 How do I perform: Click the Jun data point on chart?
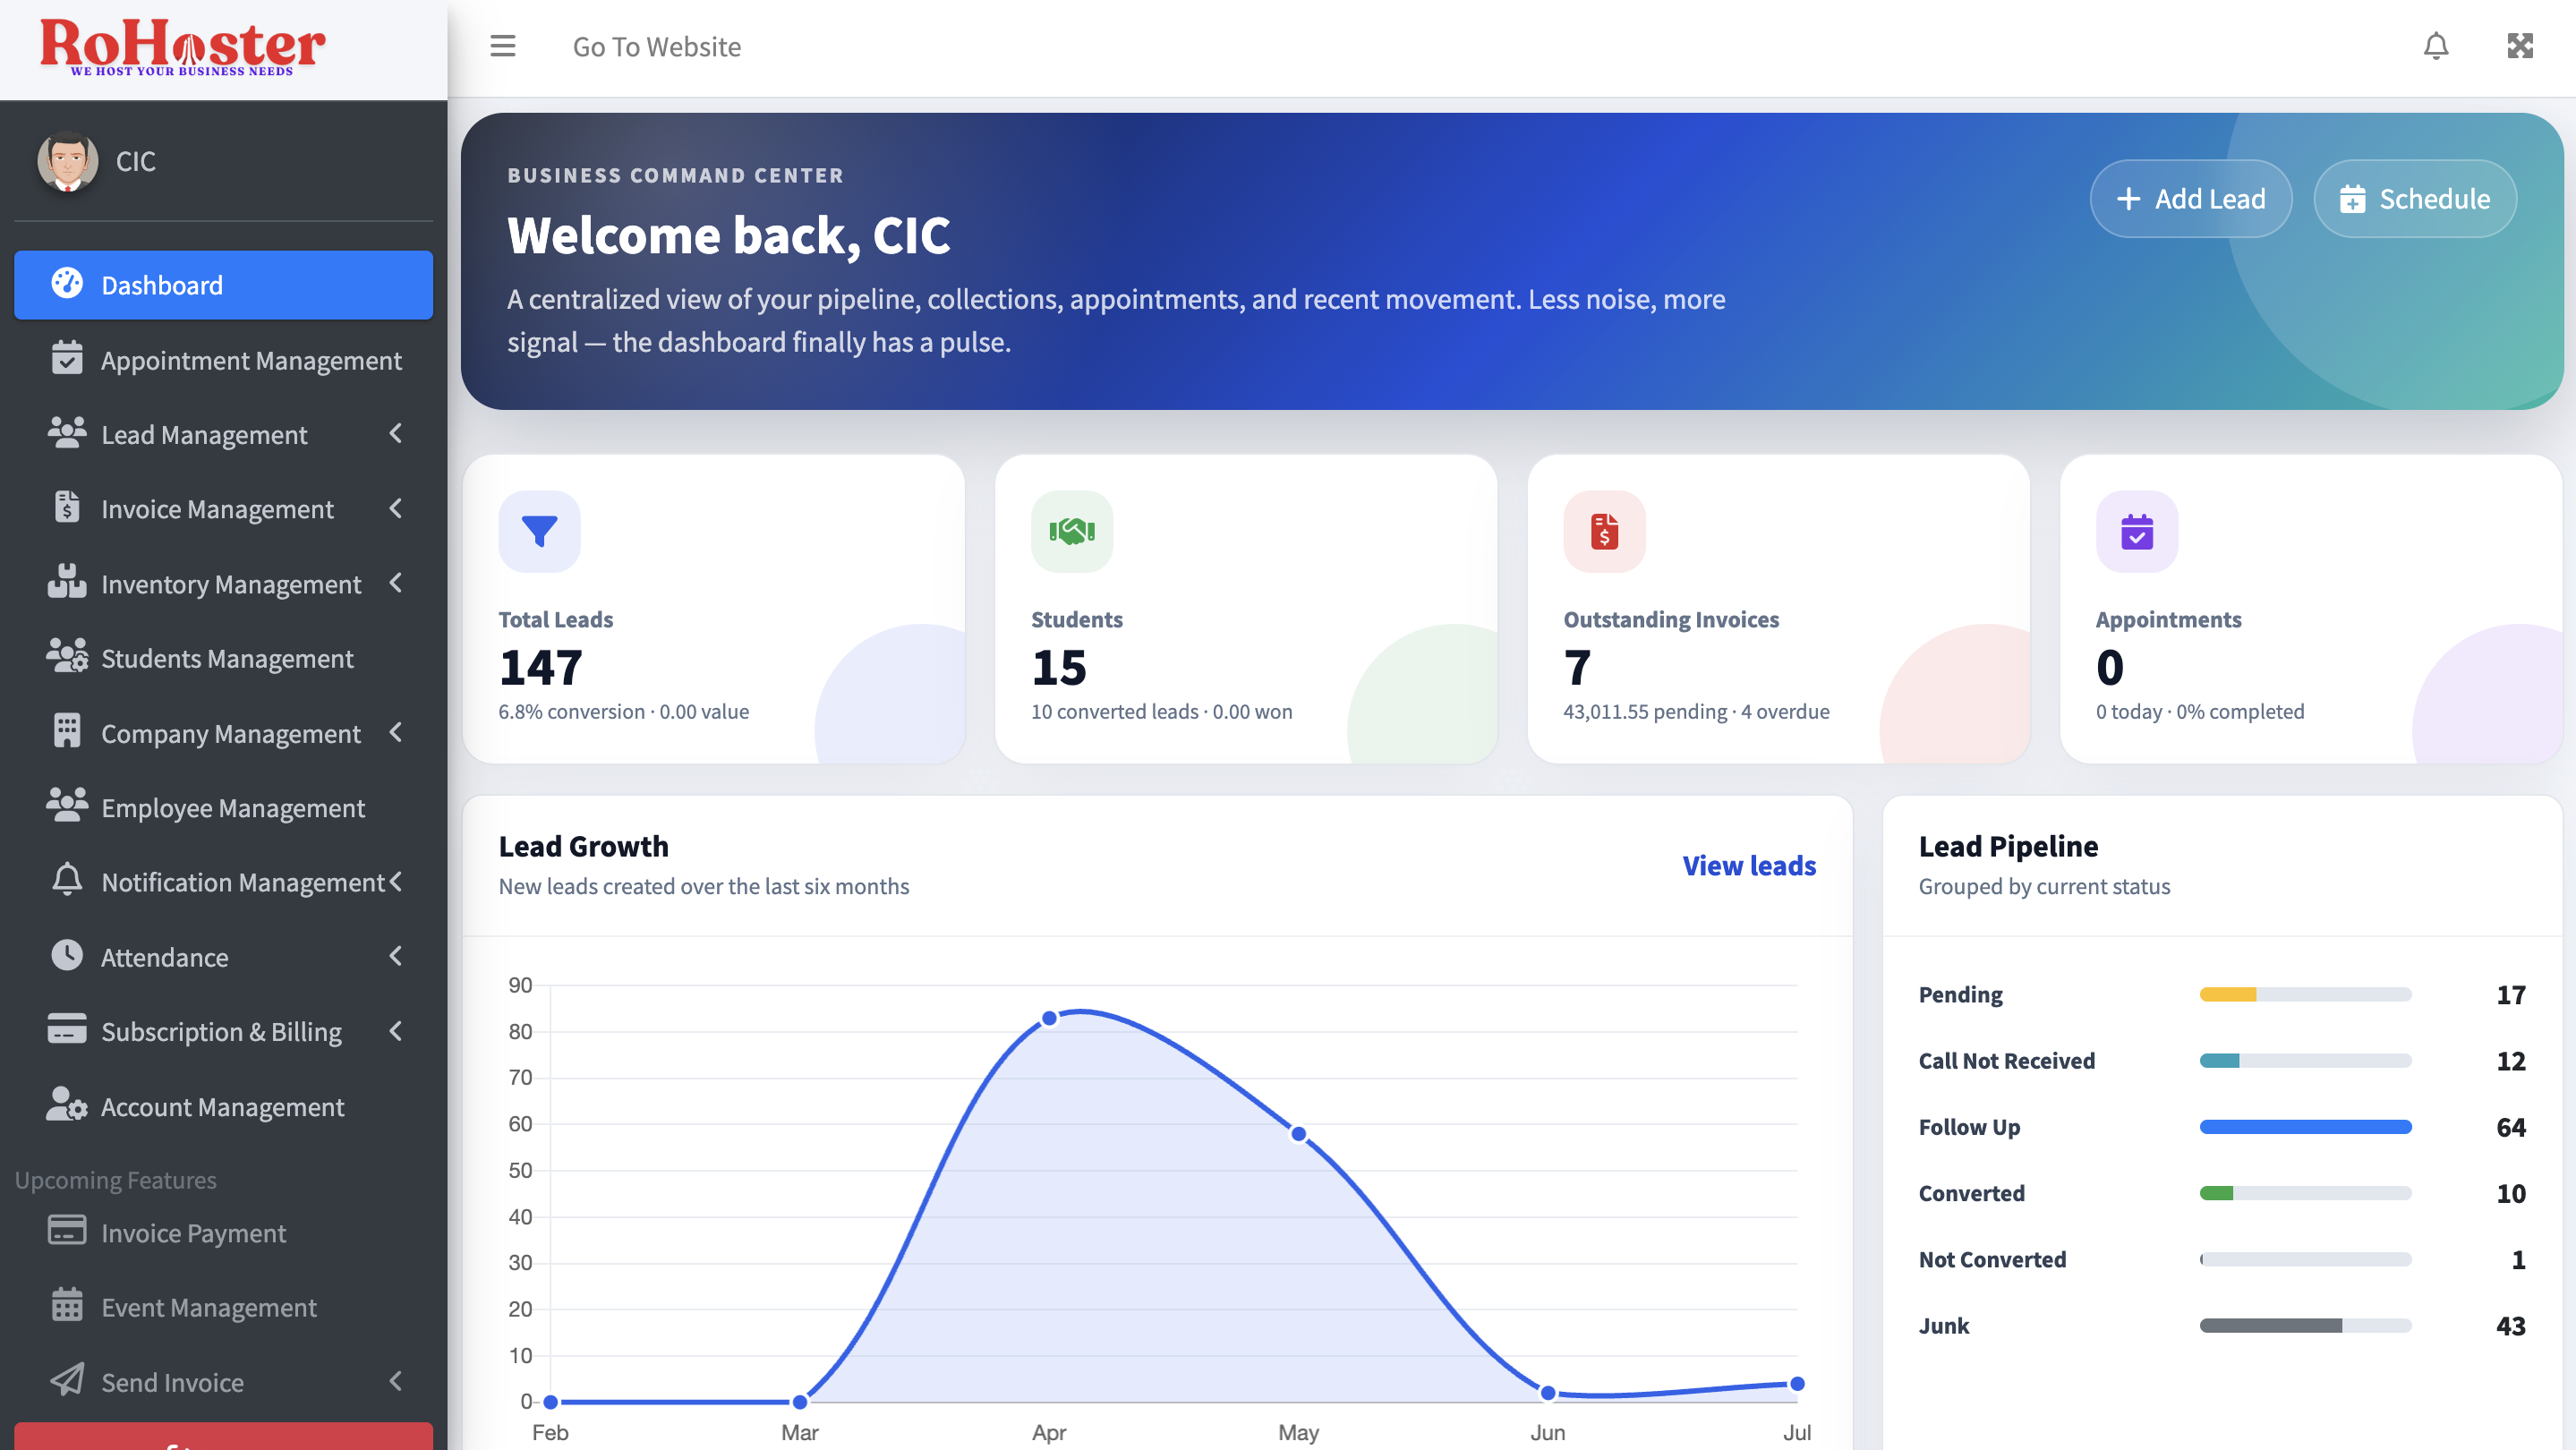tap(1548, 1392)
